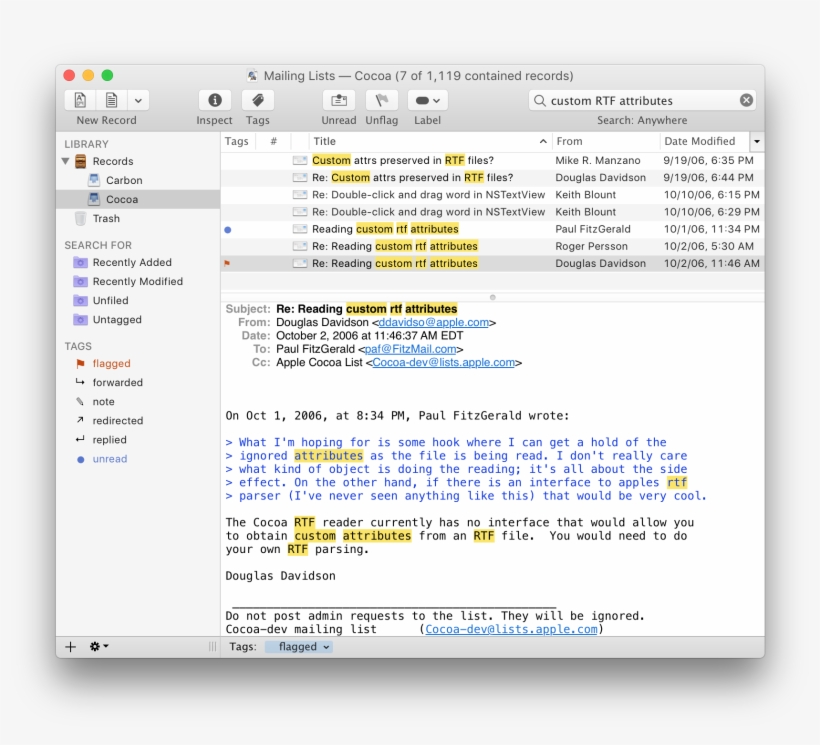Collapse the Records disclosure triangle
The width and height of the screenshot is (820, 745).
67,161
